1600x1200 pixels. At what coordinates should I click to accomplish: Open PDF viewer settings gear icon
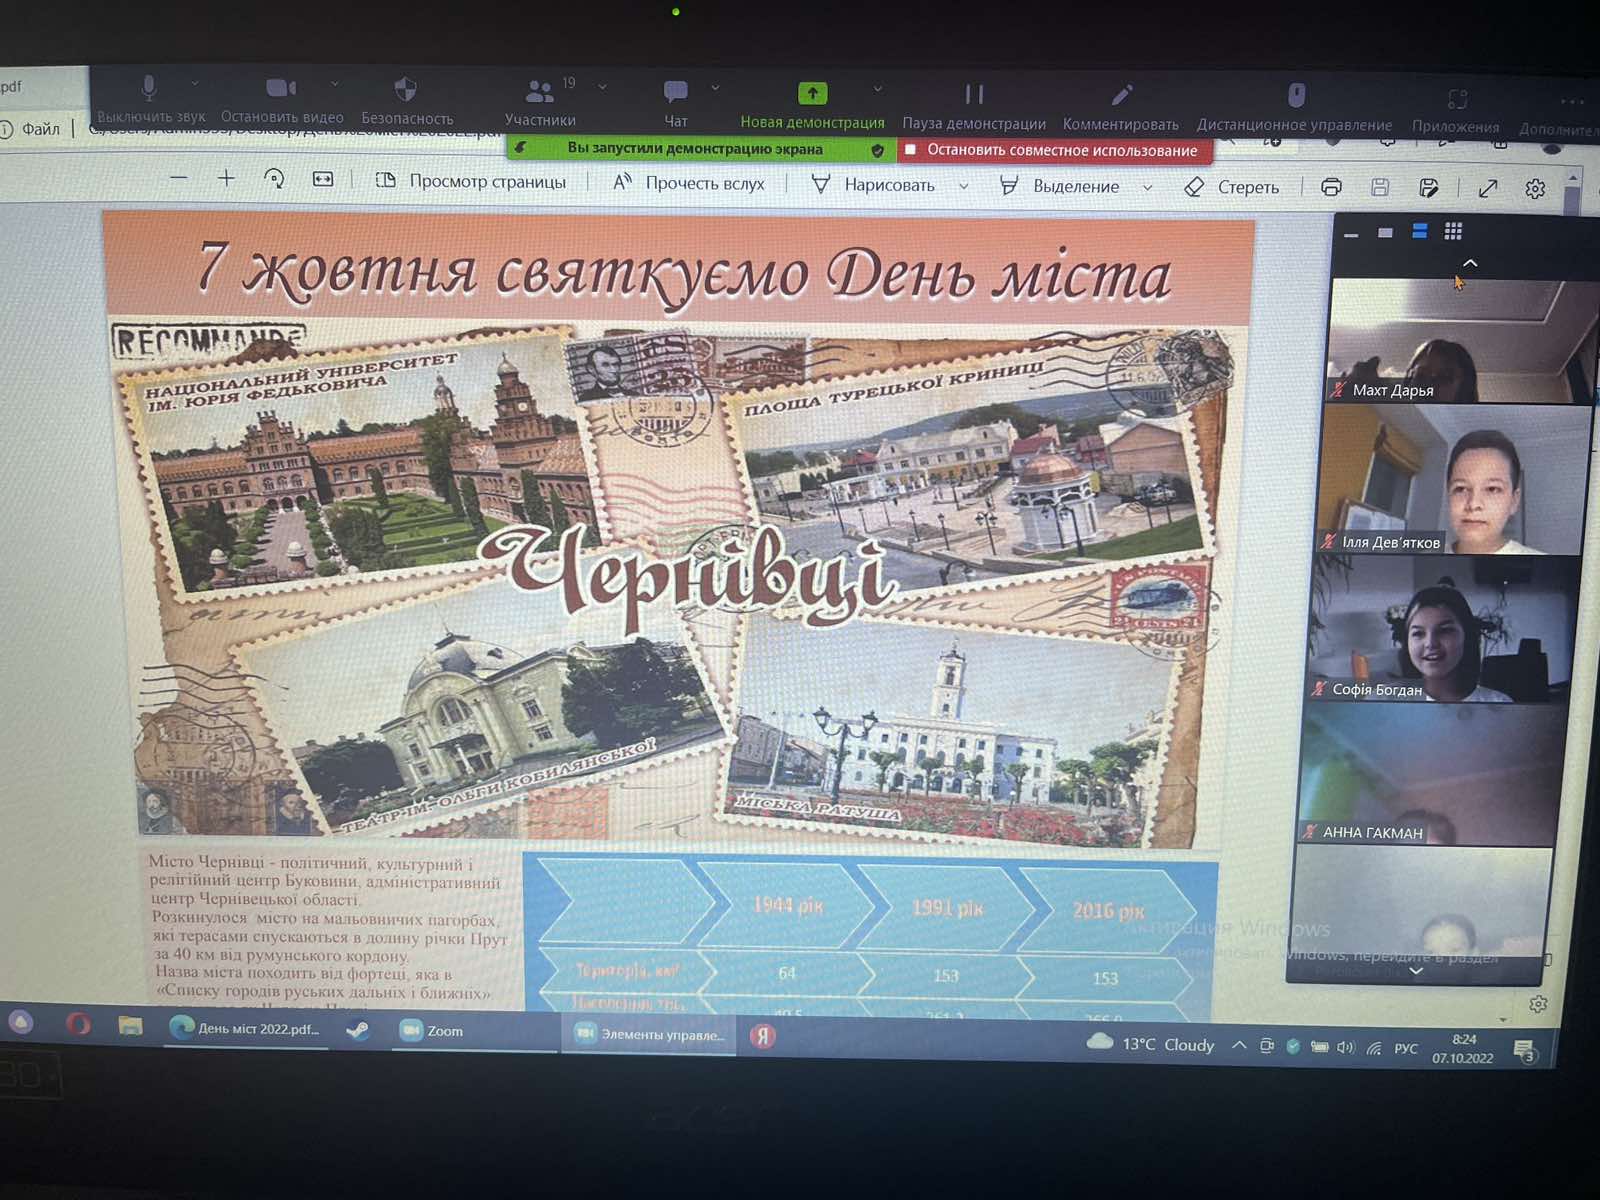[x=1535, y=188]
